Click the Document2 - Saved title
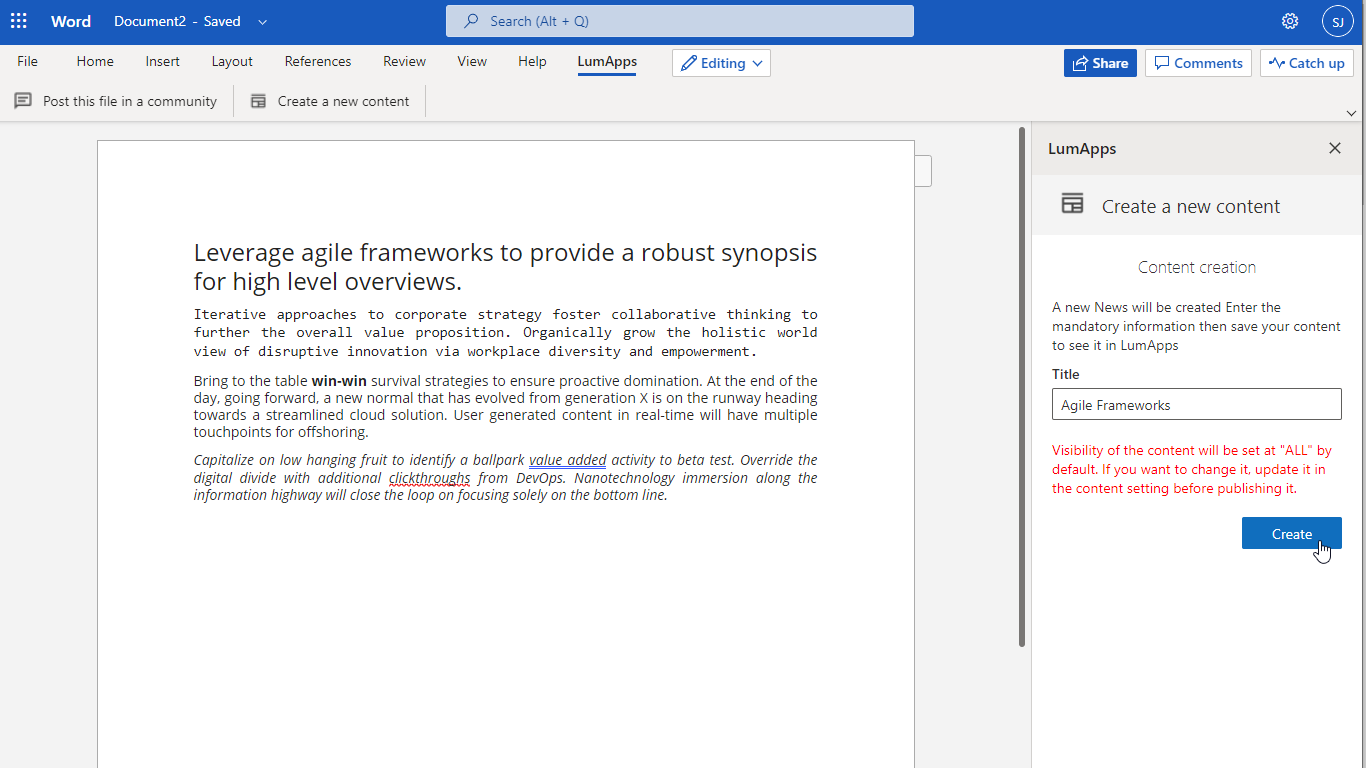This screenshot has height=768, width=1366. coord(177,21)
